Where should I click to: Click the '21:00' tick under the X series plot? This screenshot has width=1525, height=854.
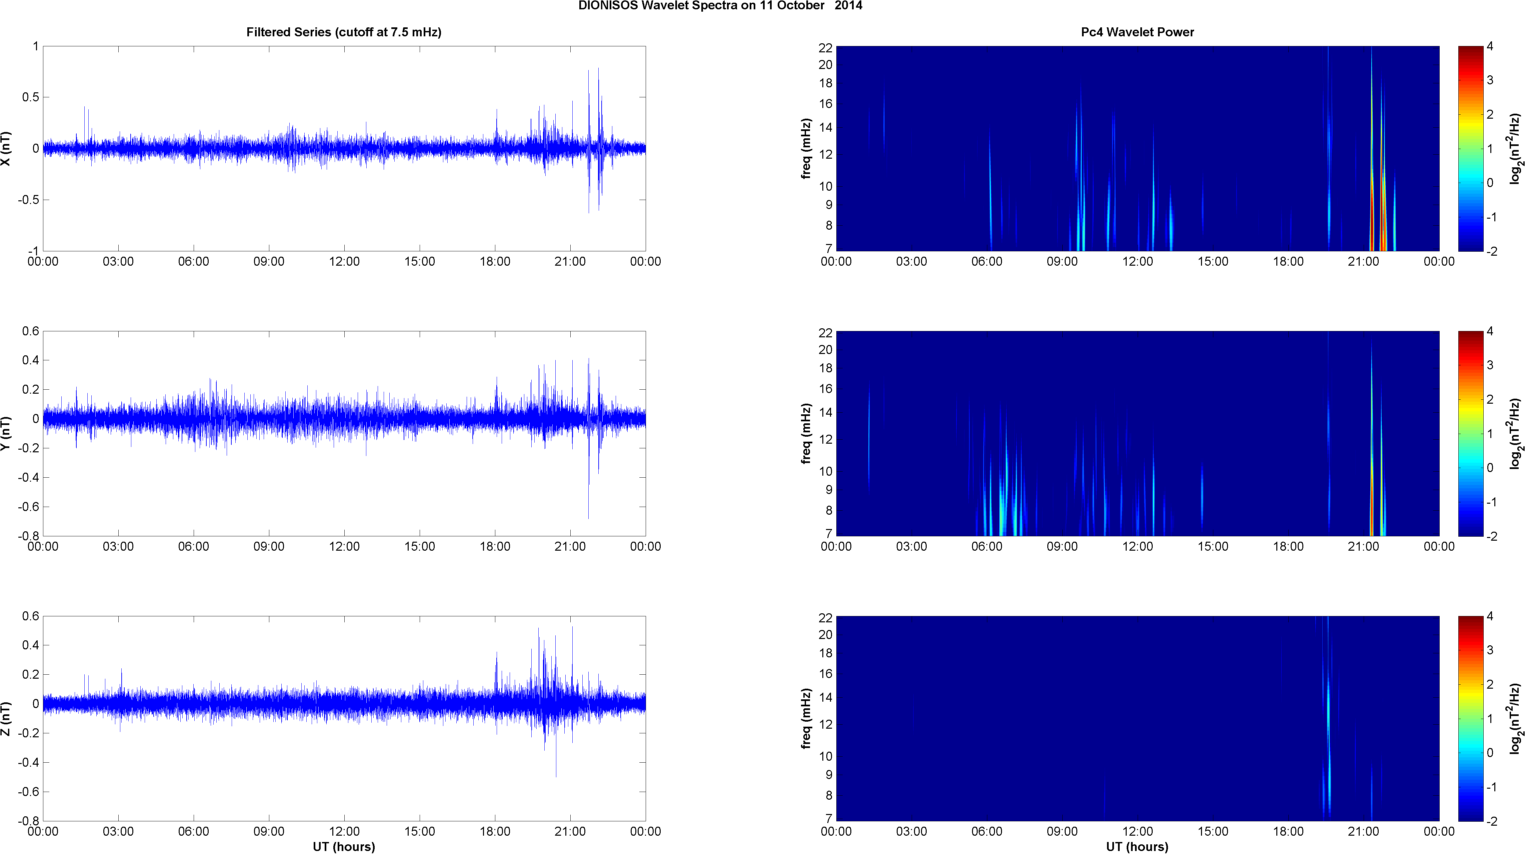(570, 262)
